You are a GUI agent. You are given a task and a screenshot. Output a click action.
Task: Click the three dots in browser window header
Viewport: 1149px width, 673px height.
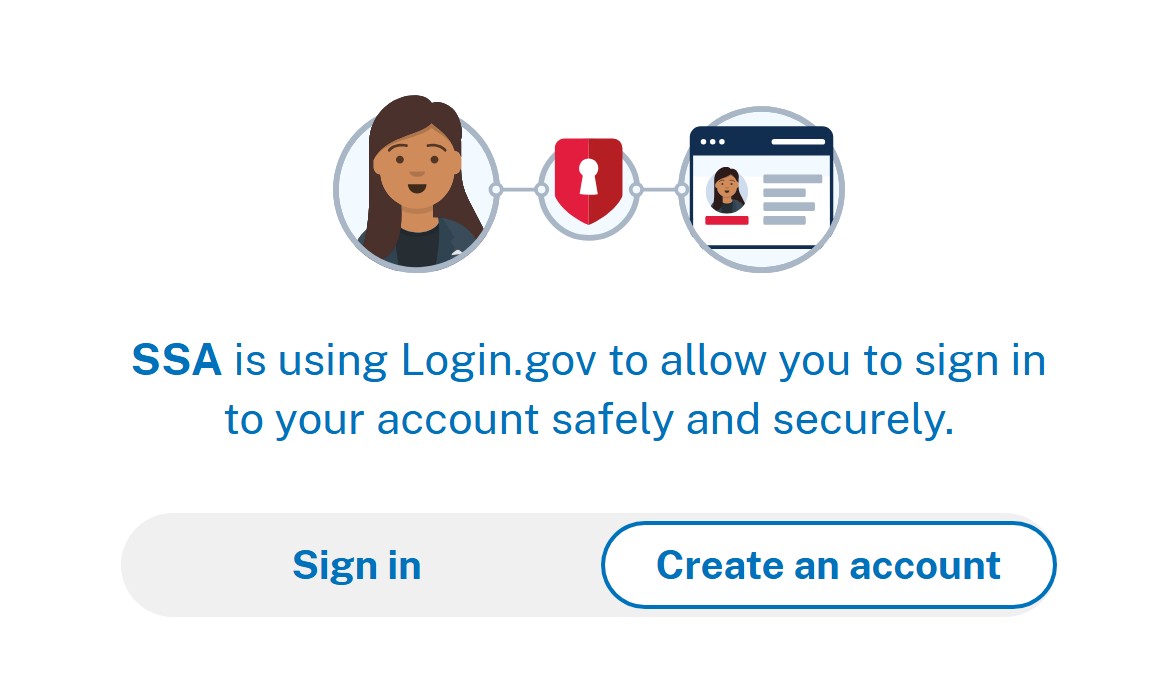[x=712, y=141]
